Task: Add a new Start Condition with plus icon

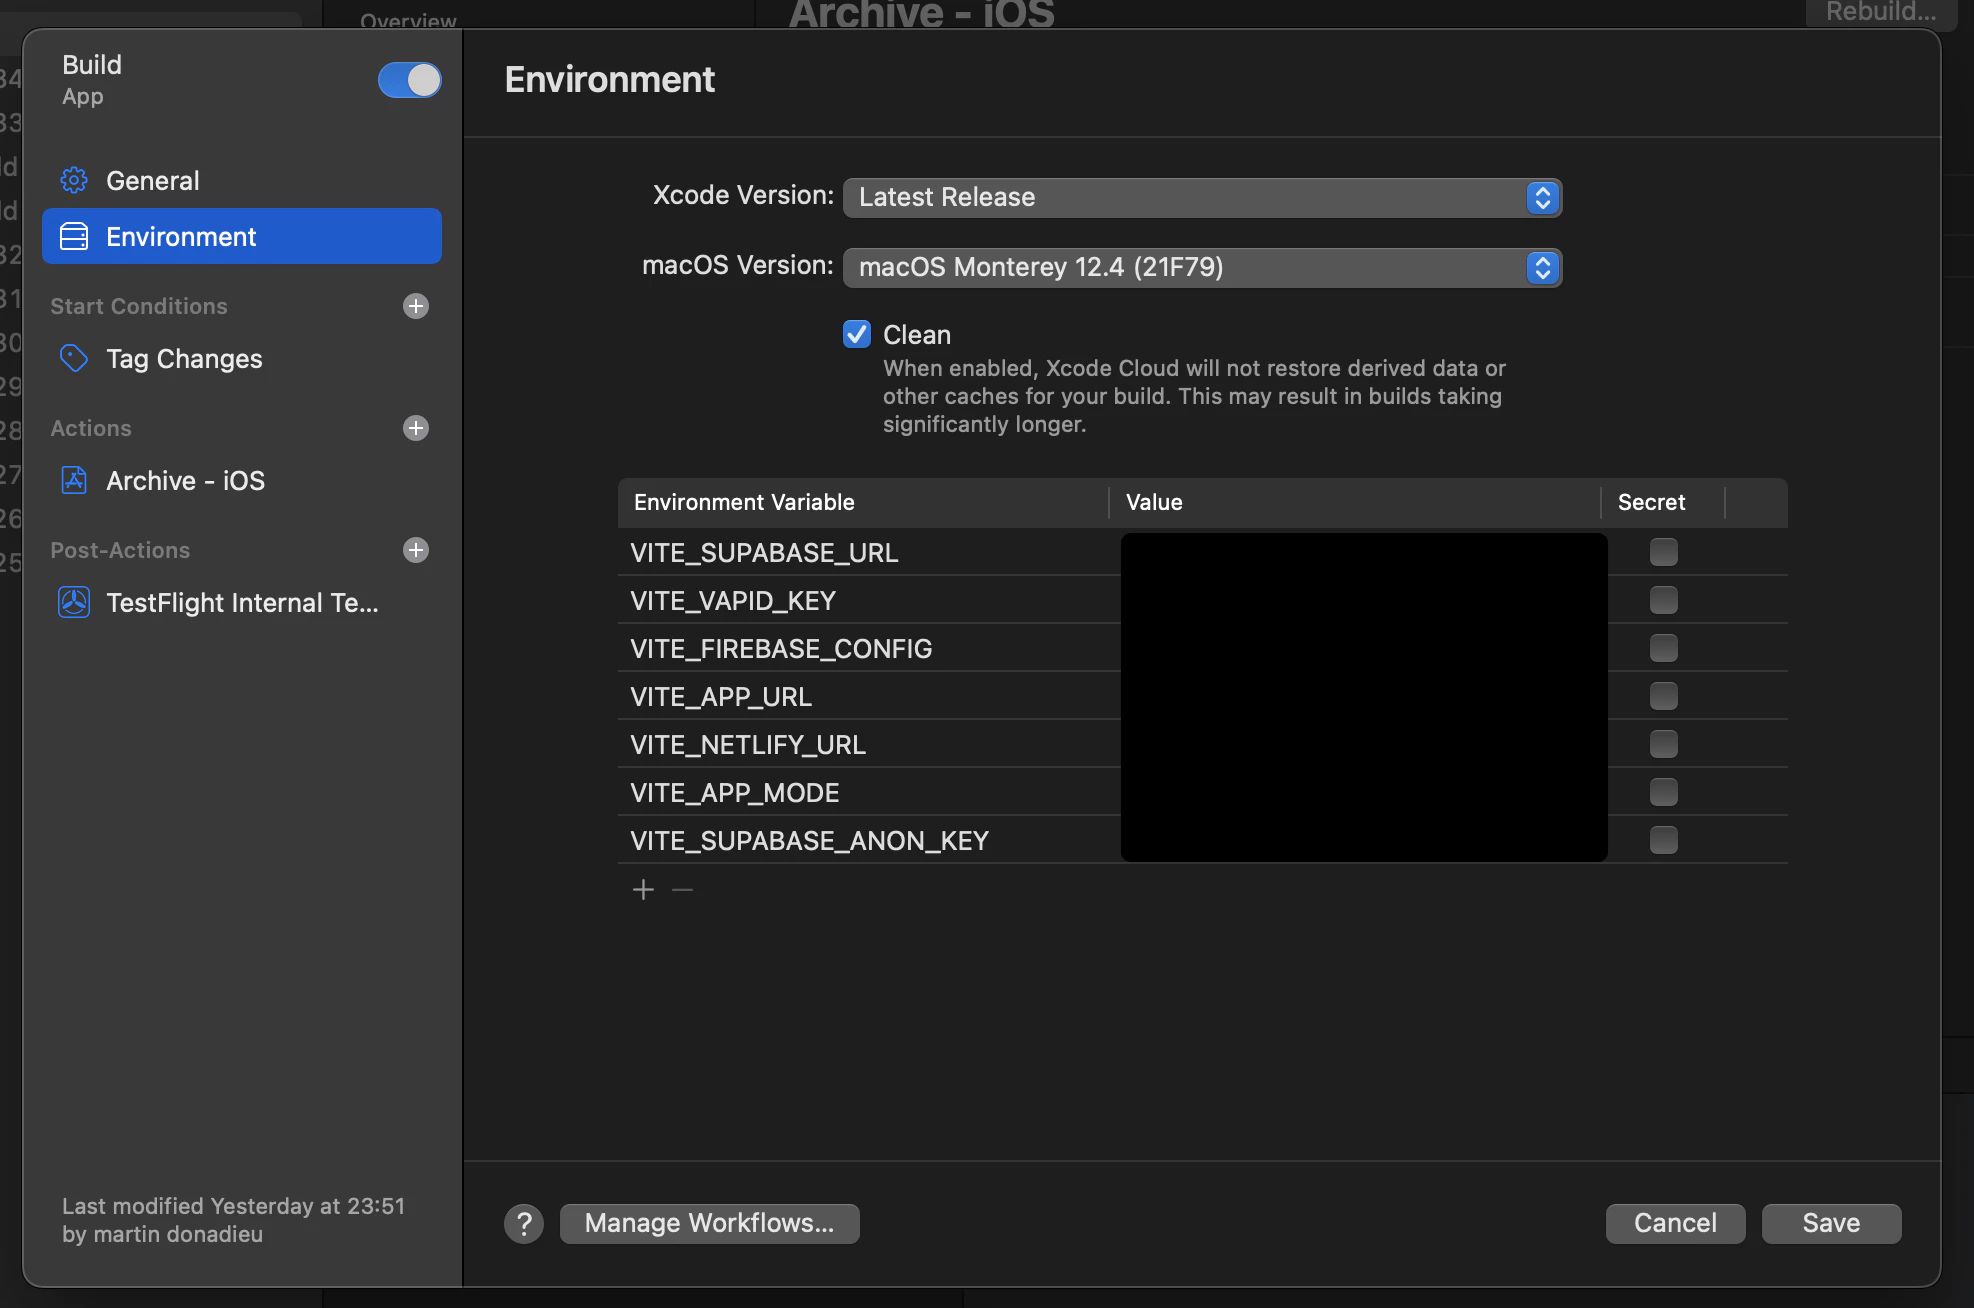Action: point(415,306)
